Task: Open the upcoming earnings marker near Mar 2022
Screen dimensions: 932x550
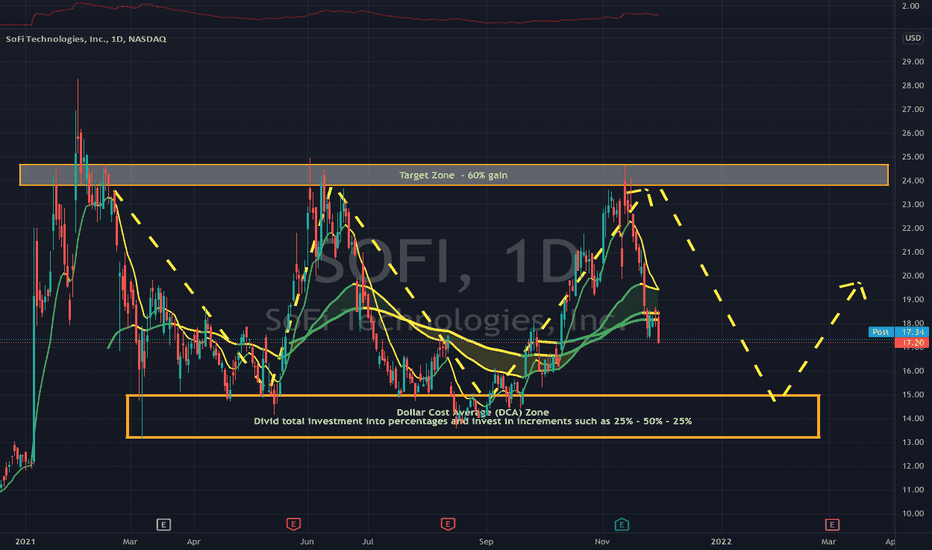Action: click(x=832, y=524)
